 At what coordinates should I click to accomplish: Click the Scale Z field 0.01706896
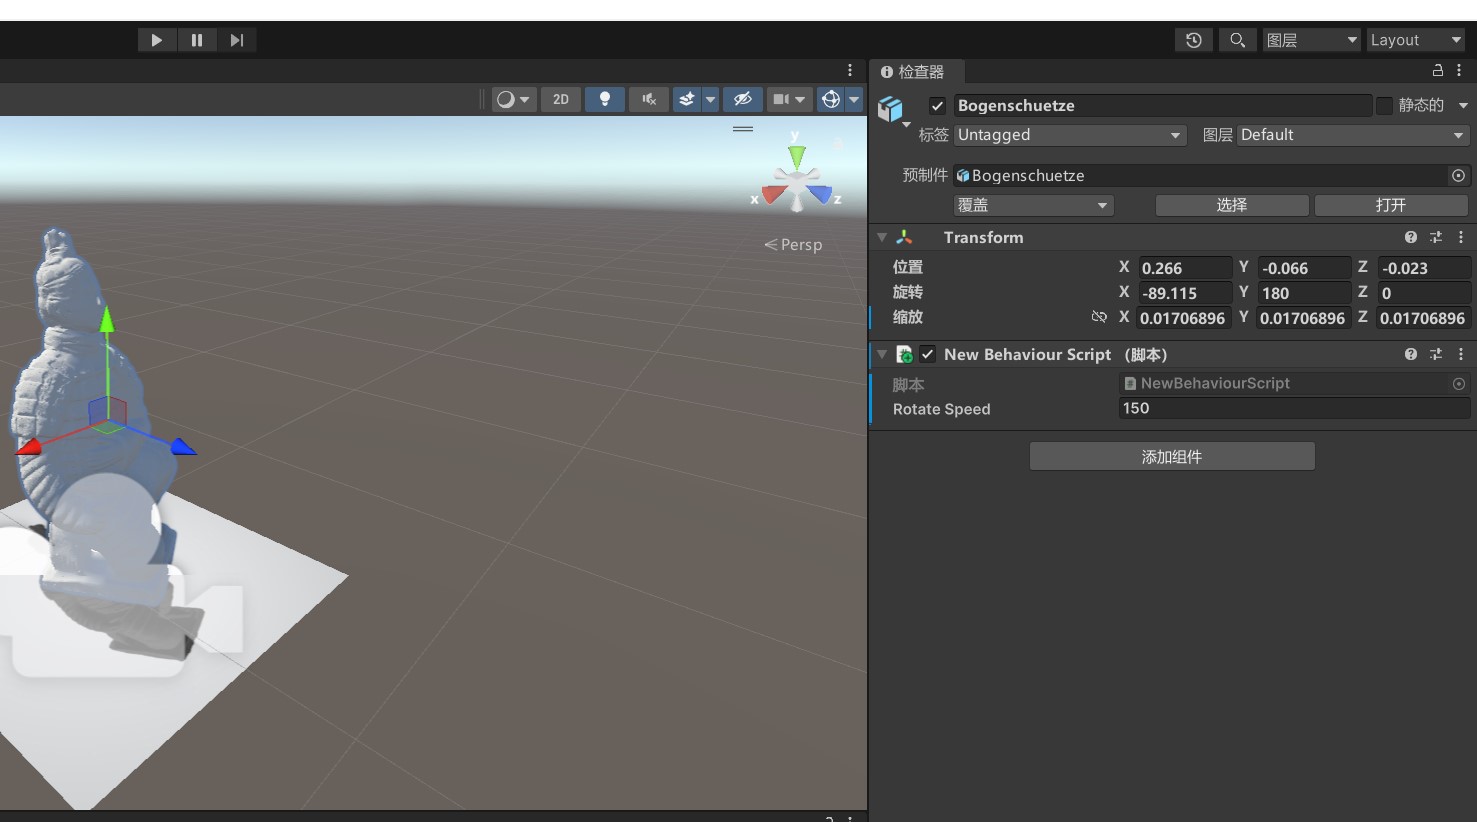[x=1424, y=318]
